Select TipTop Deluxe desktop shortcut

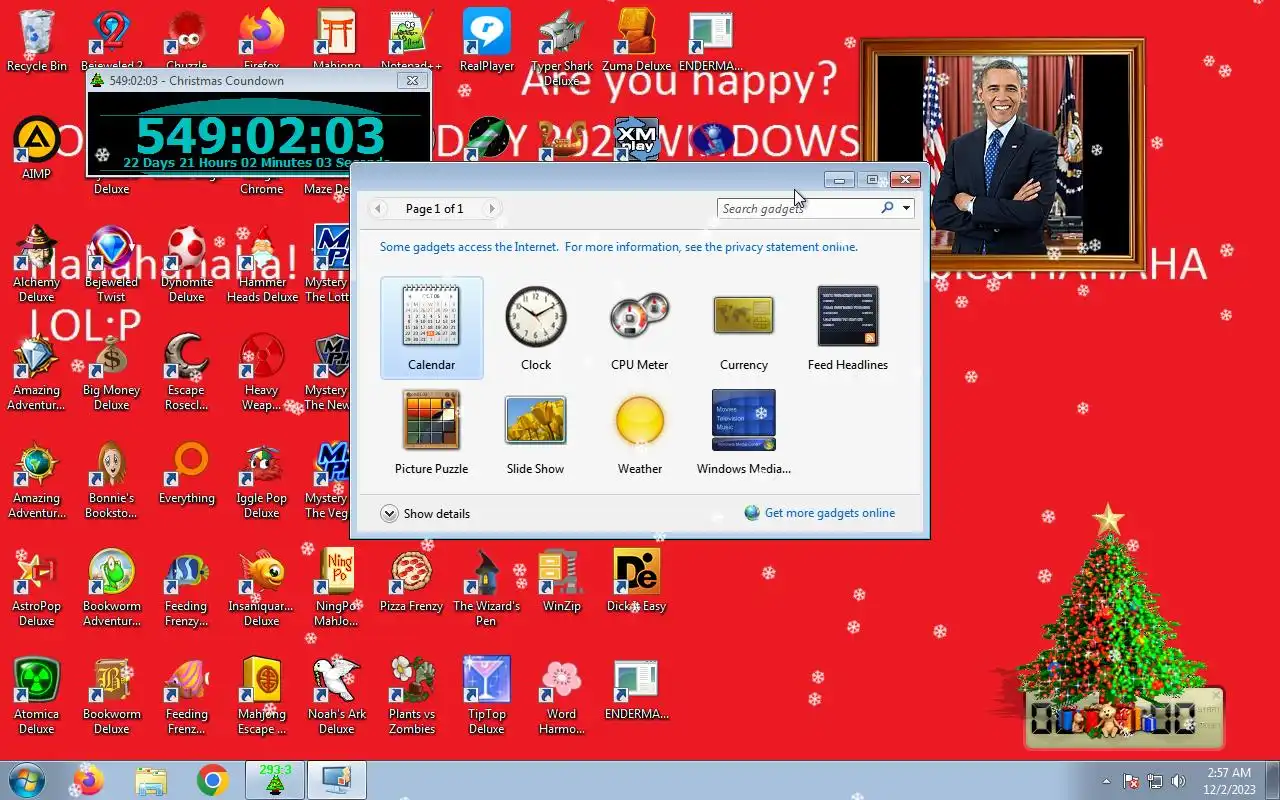click(487, 695)
